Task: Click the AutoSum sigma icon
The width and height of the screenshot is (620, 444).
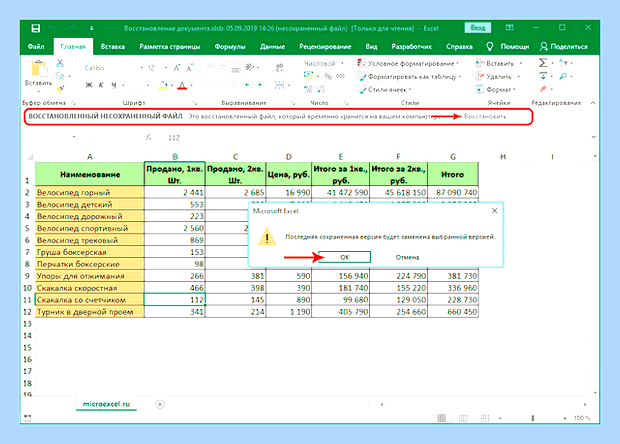Action: click(543, 63)
